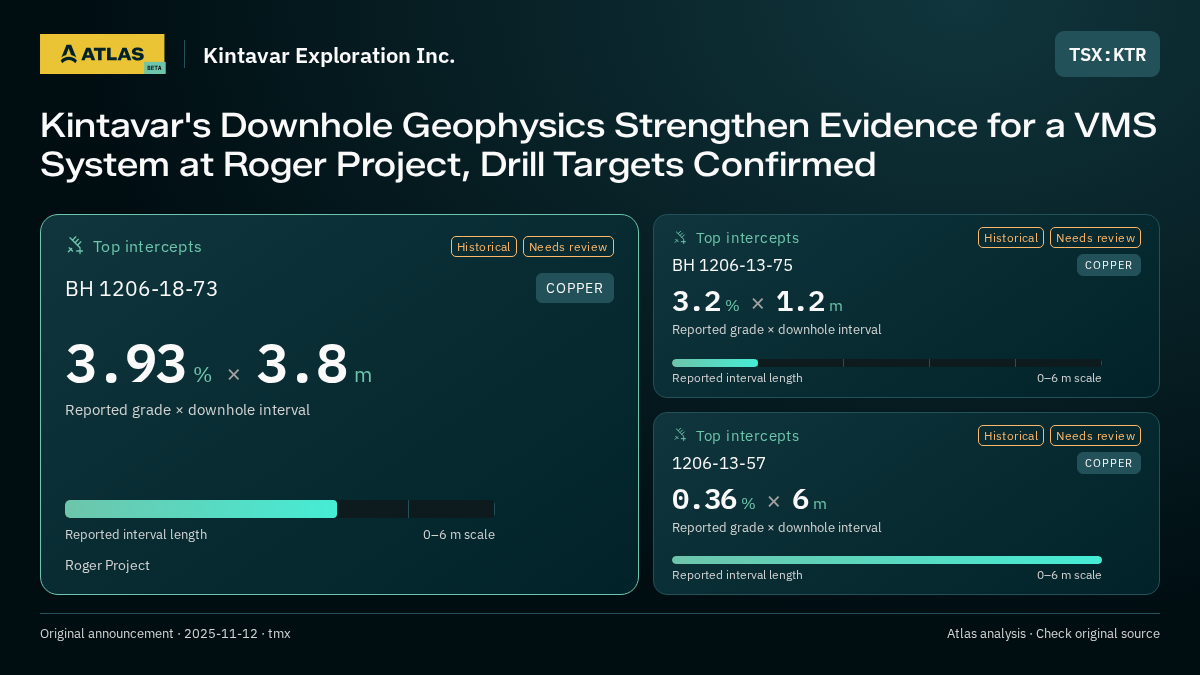Viewport: 1200px width, 675px height.
Task: Click 0–6 m scale label in BH 1206-18-73 card
Action: click(459, 534)
